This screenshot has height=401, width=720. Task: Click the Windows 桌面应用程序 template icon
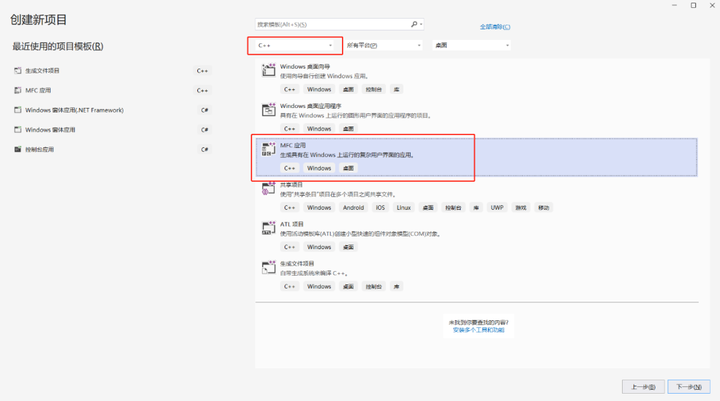tap(269, 110)
